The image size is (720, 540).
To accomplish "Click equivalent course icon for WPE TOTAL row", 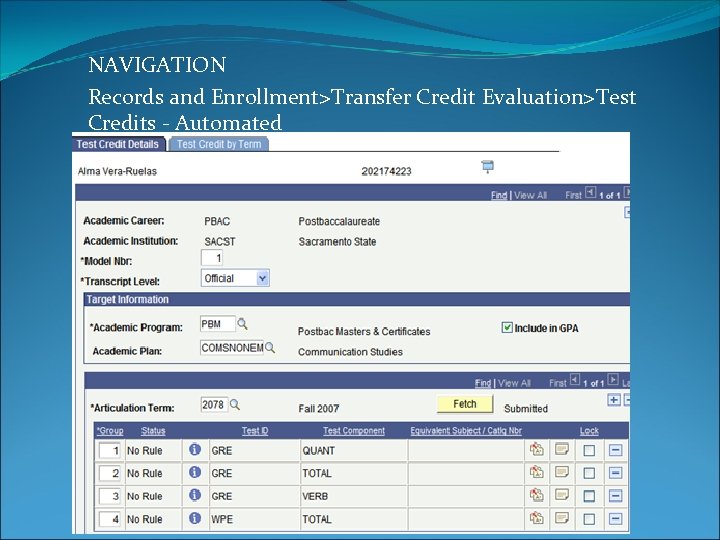I will (x=536, y=518).
